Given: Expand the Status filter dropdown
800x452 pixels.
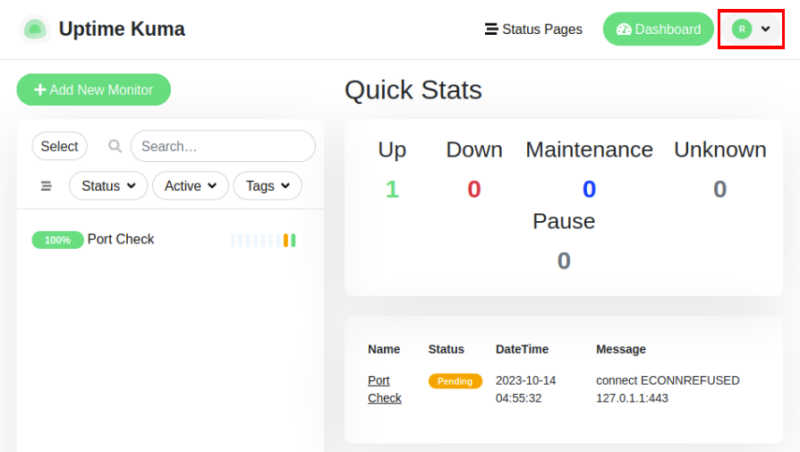Looking at the screenshot, I should coord(108,186).
